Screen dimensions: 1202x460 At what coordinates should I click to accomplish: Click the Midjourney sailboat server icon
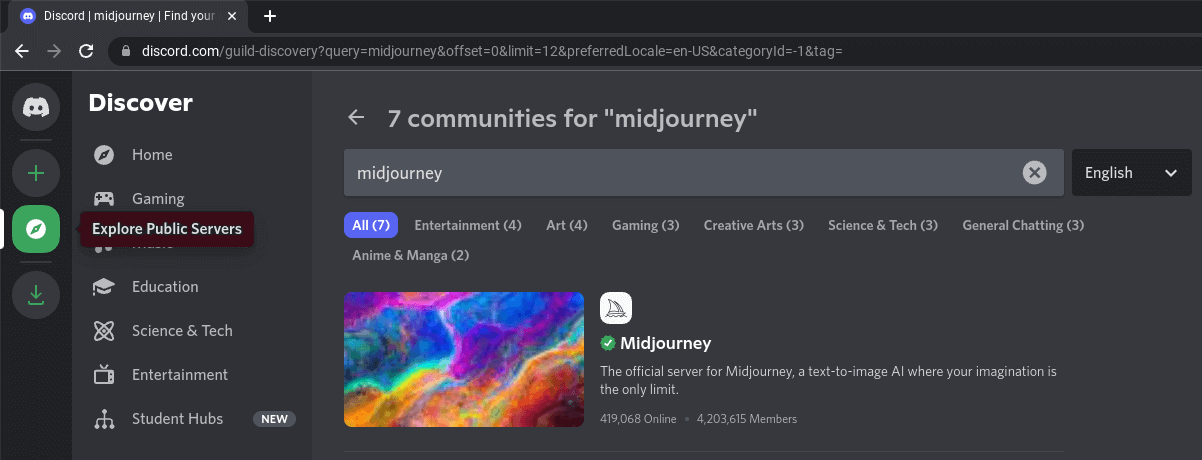tap(616, 308)
